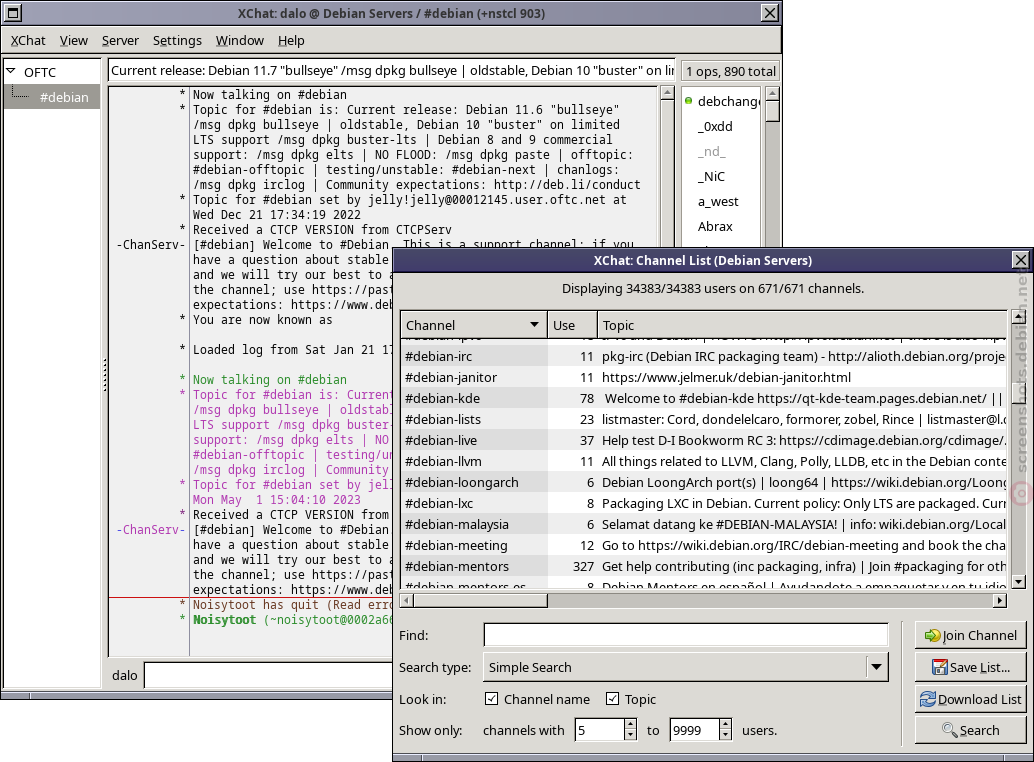Click the window menu icon in XChat title bar
The height and width of the screenshot is (762, 1034).
point(13,13)
